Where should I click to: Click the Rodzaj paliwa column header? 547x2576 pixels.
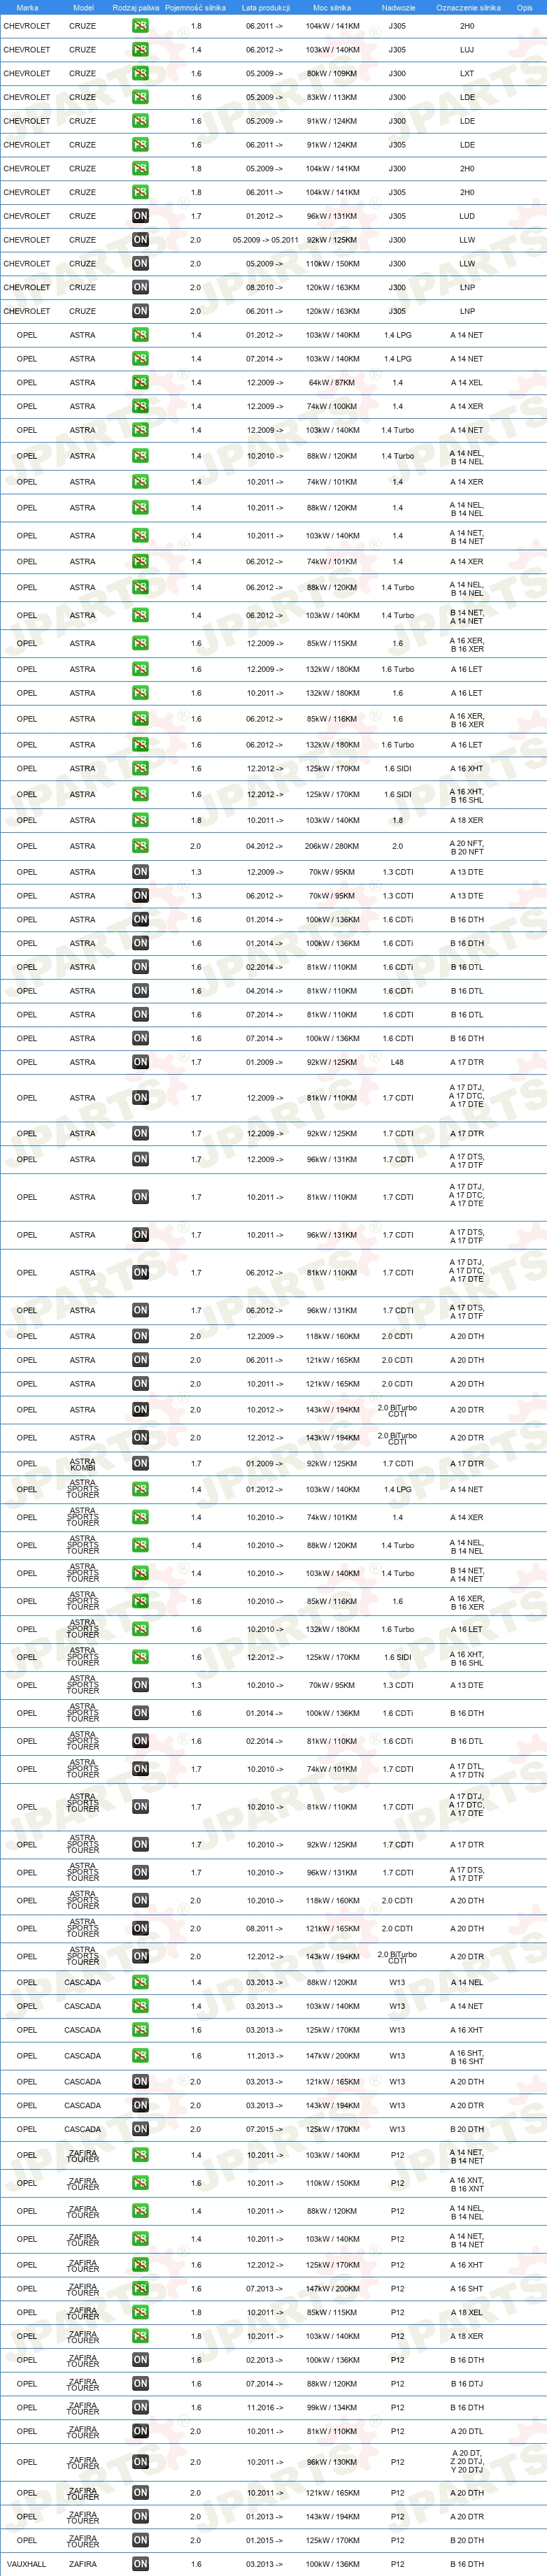(x=135, y=7)
